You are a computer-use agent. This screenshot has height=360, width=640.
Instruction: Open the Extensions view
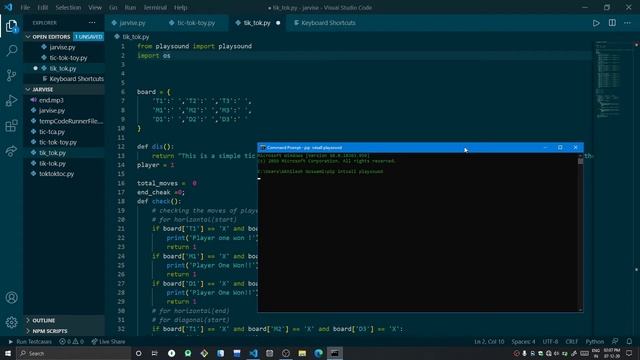[x=11, y=125]
